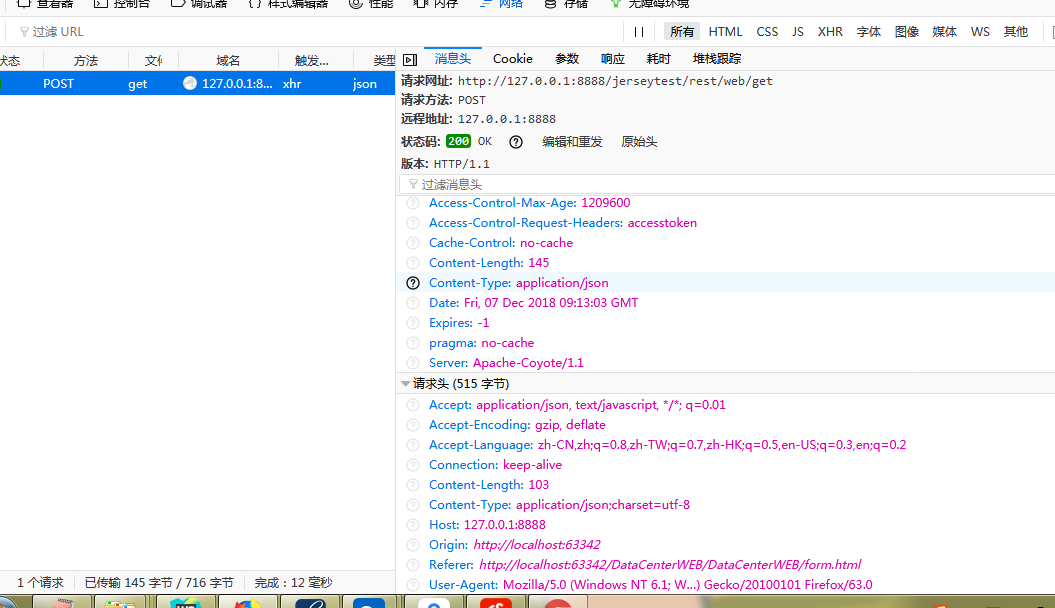1055x608 pixels.
Task: Switch to the 堆栈跟踪 tab
Action: coord(717,59)
